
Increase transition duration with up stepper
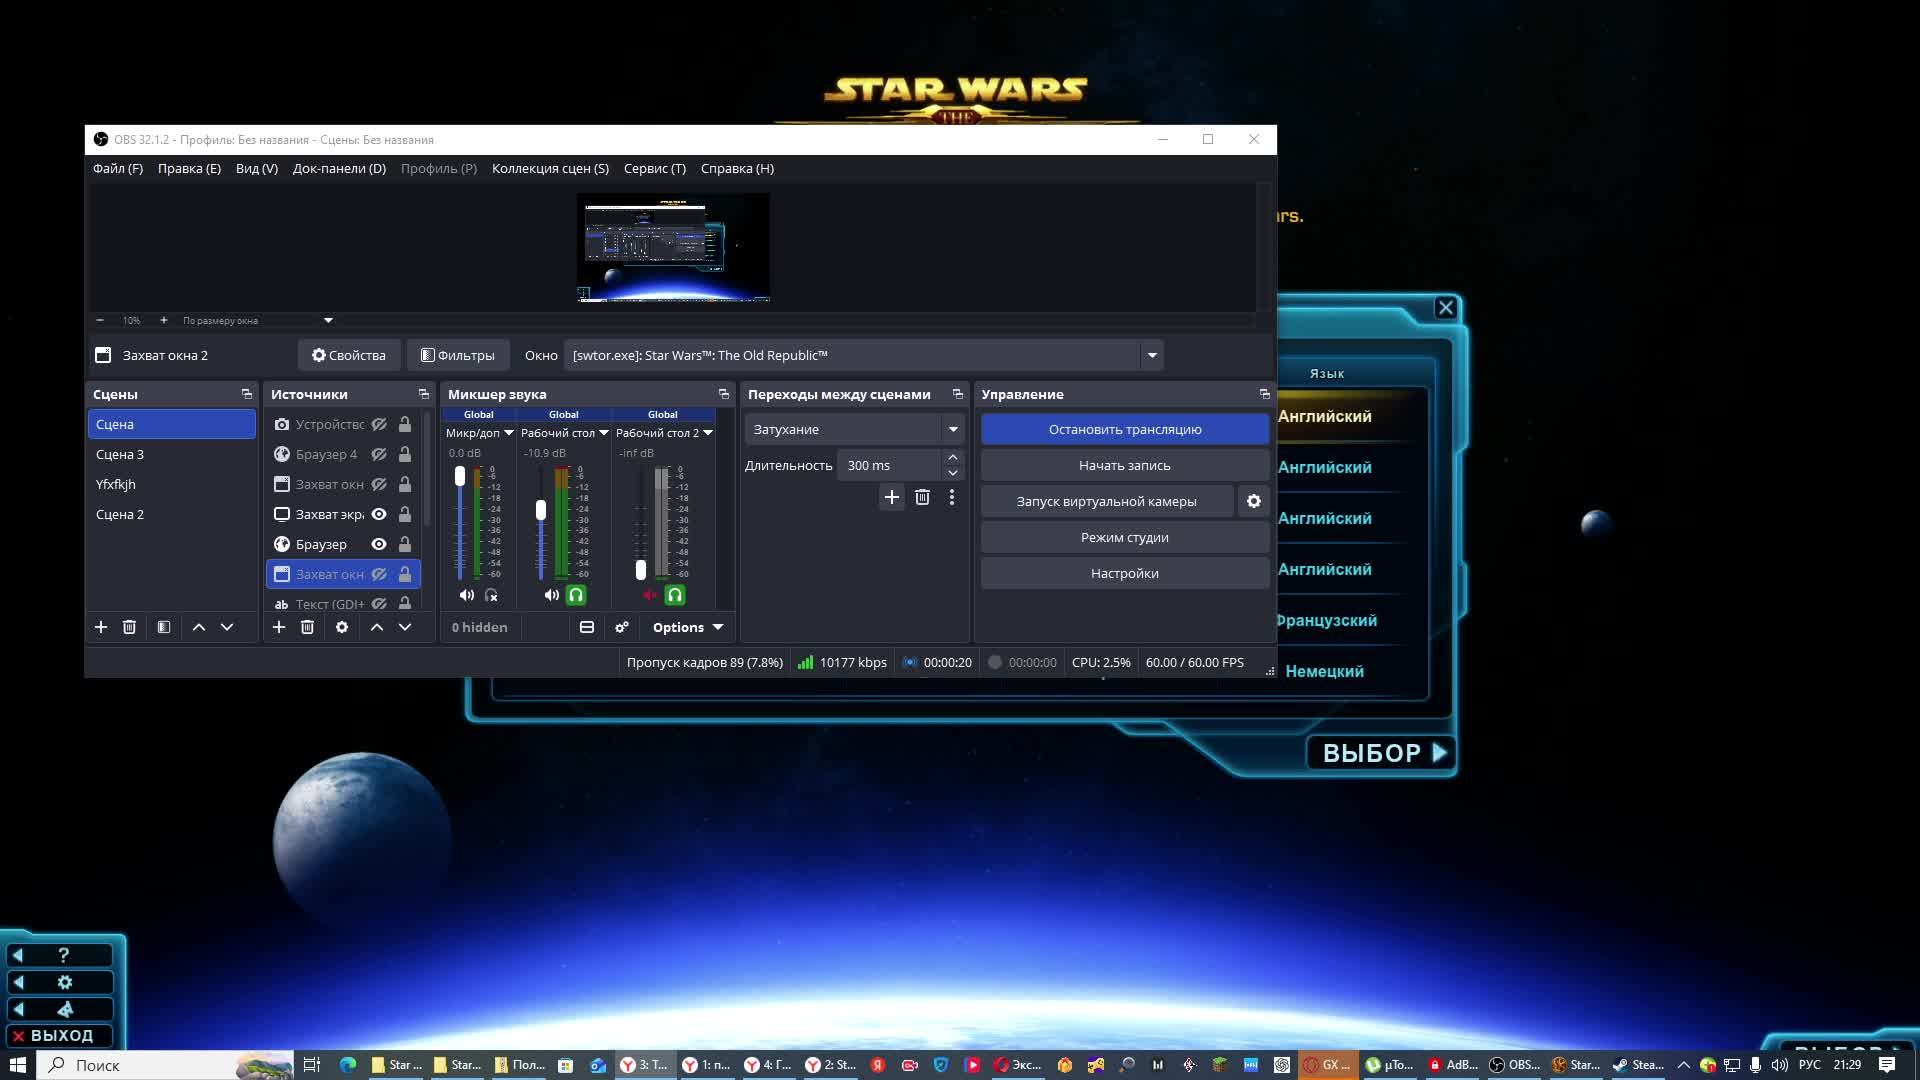[x=953, y=457]
